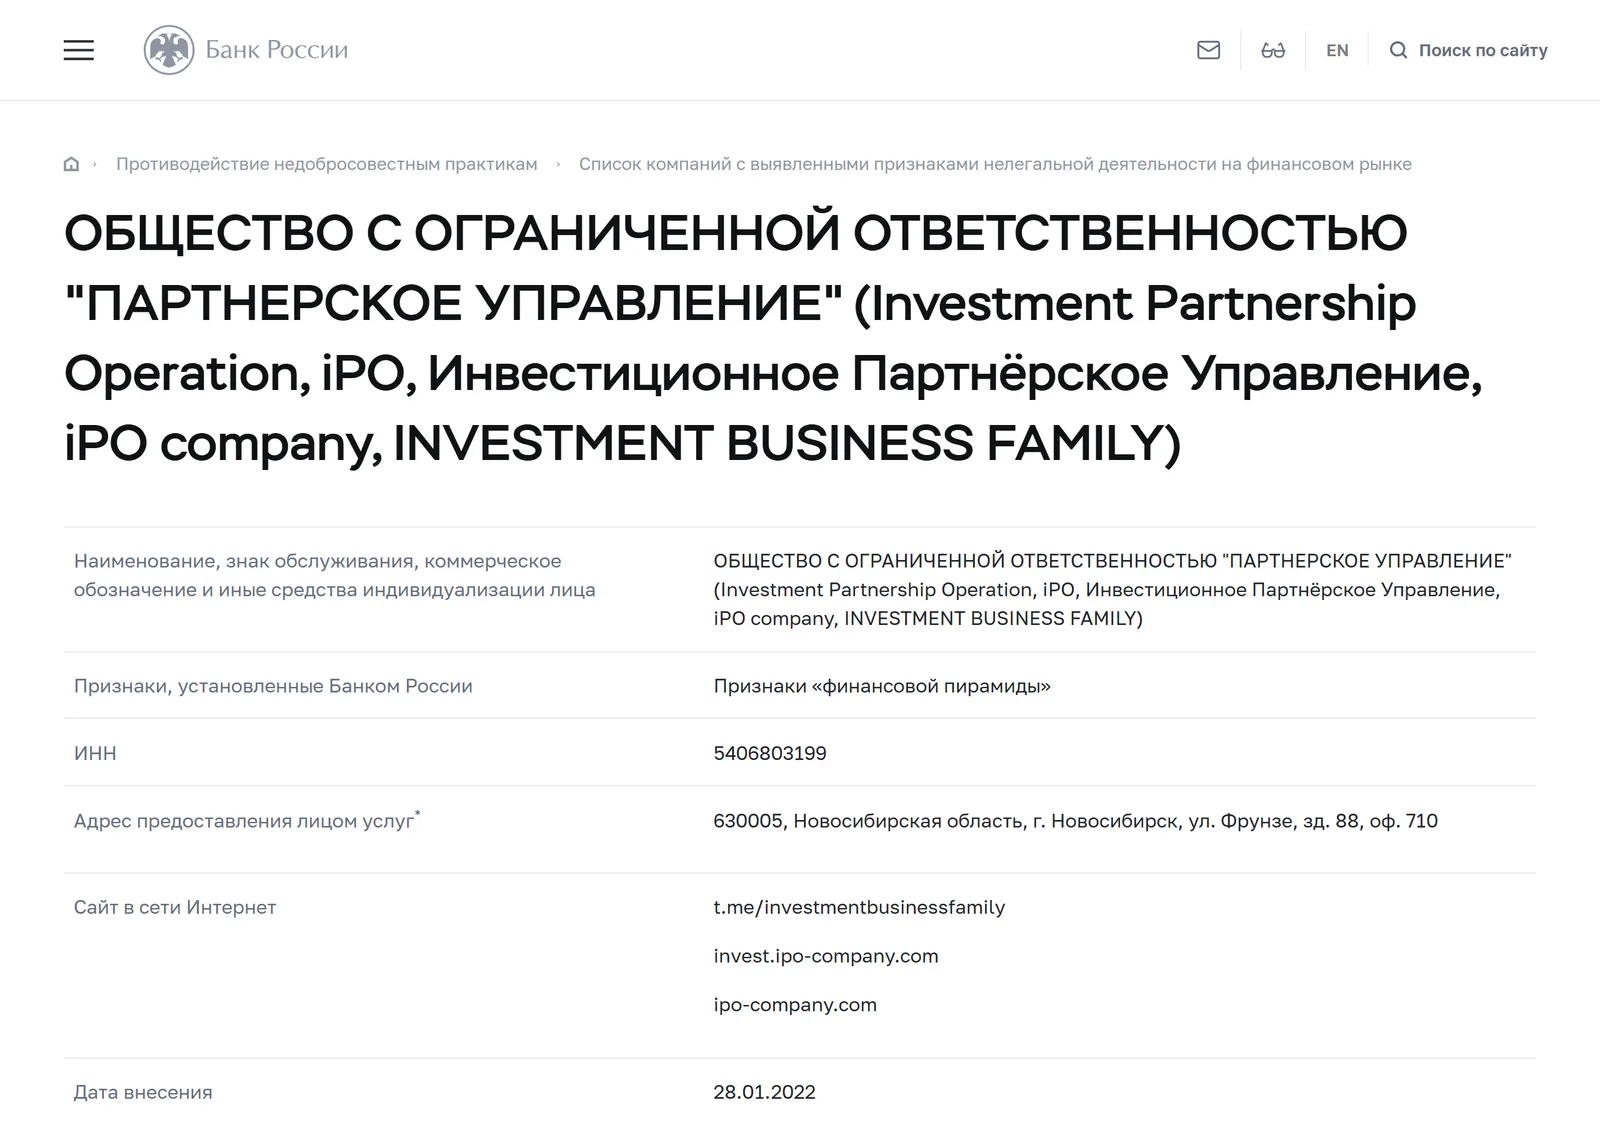Open the hamburger main menu
The image size is (1600, 1125).
point(79,50)
